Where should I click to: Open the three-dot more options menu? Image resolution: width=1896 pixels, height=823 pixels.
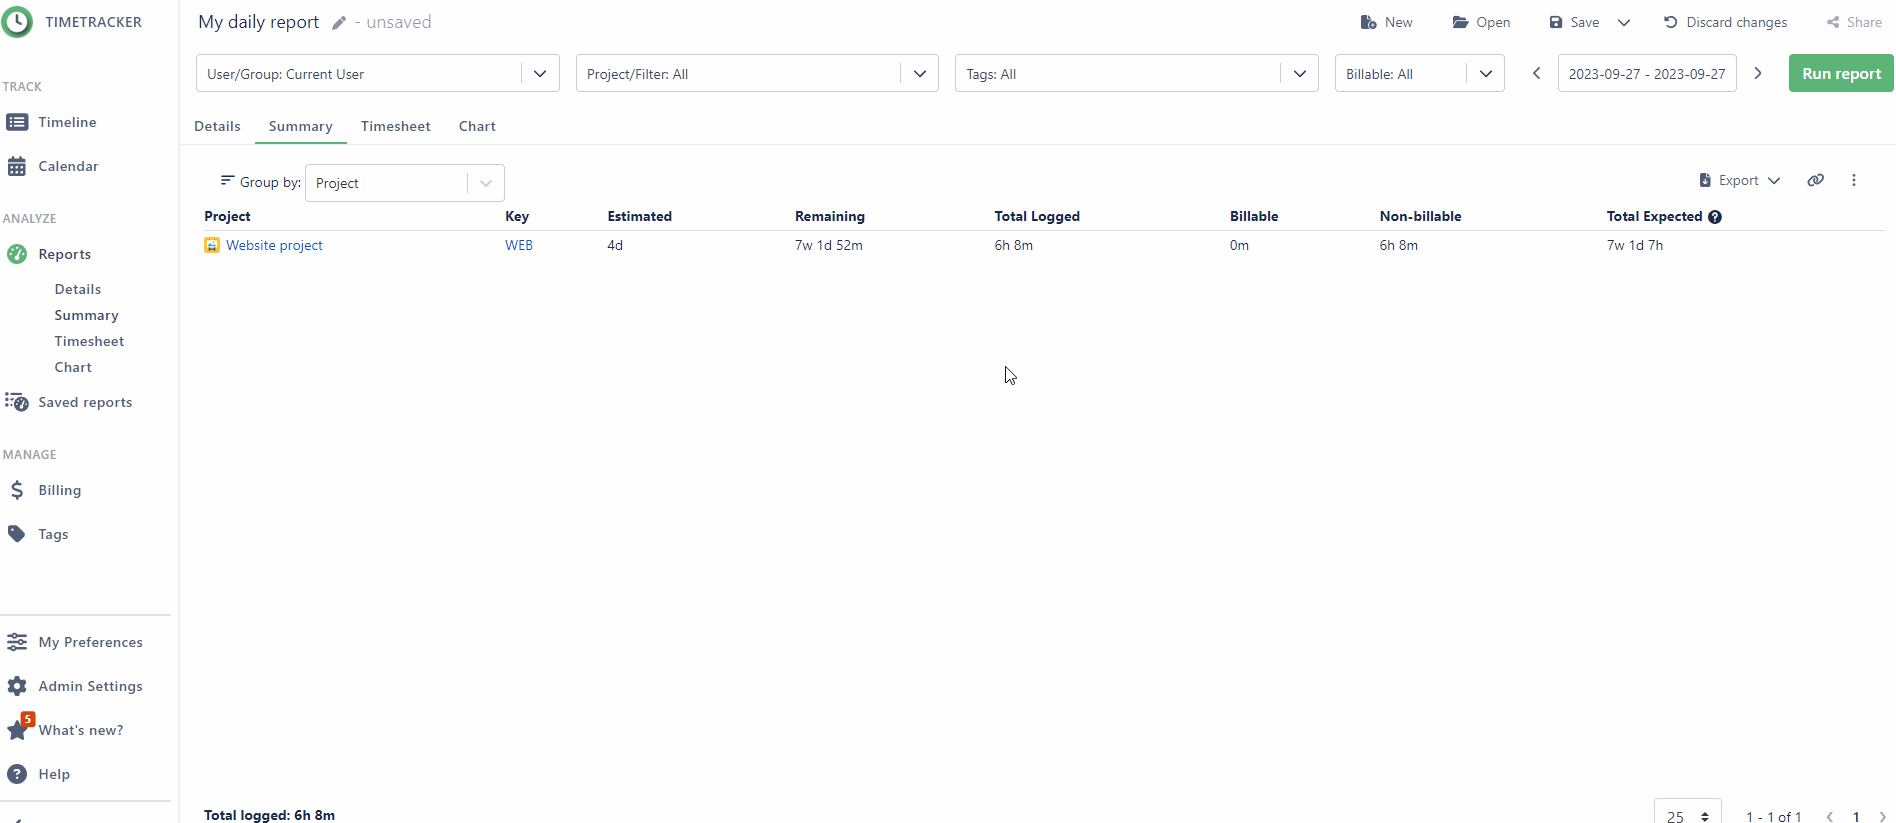[x=1854, y=180]
